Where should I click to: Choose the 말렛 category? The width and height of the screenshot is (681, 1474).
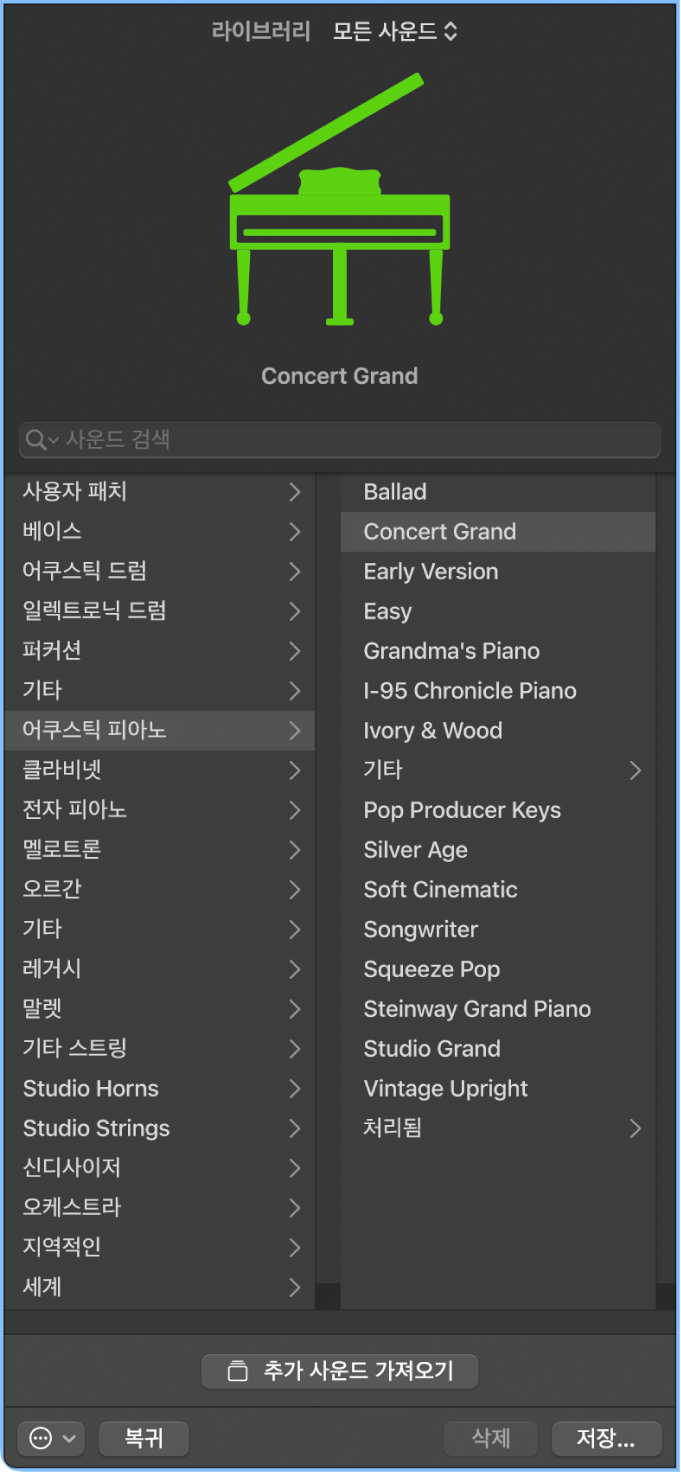click(x=160, y=1009)
